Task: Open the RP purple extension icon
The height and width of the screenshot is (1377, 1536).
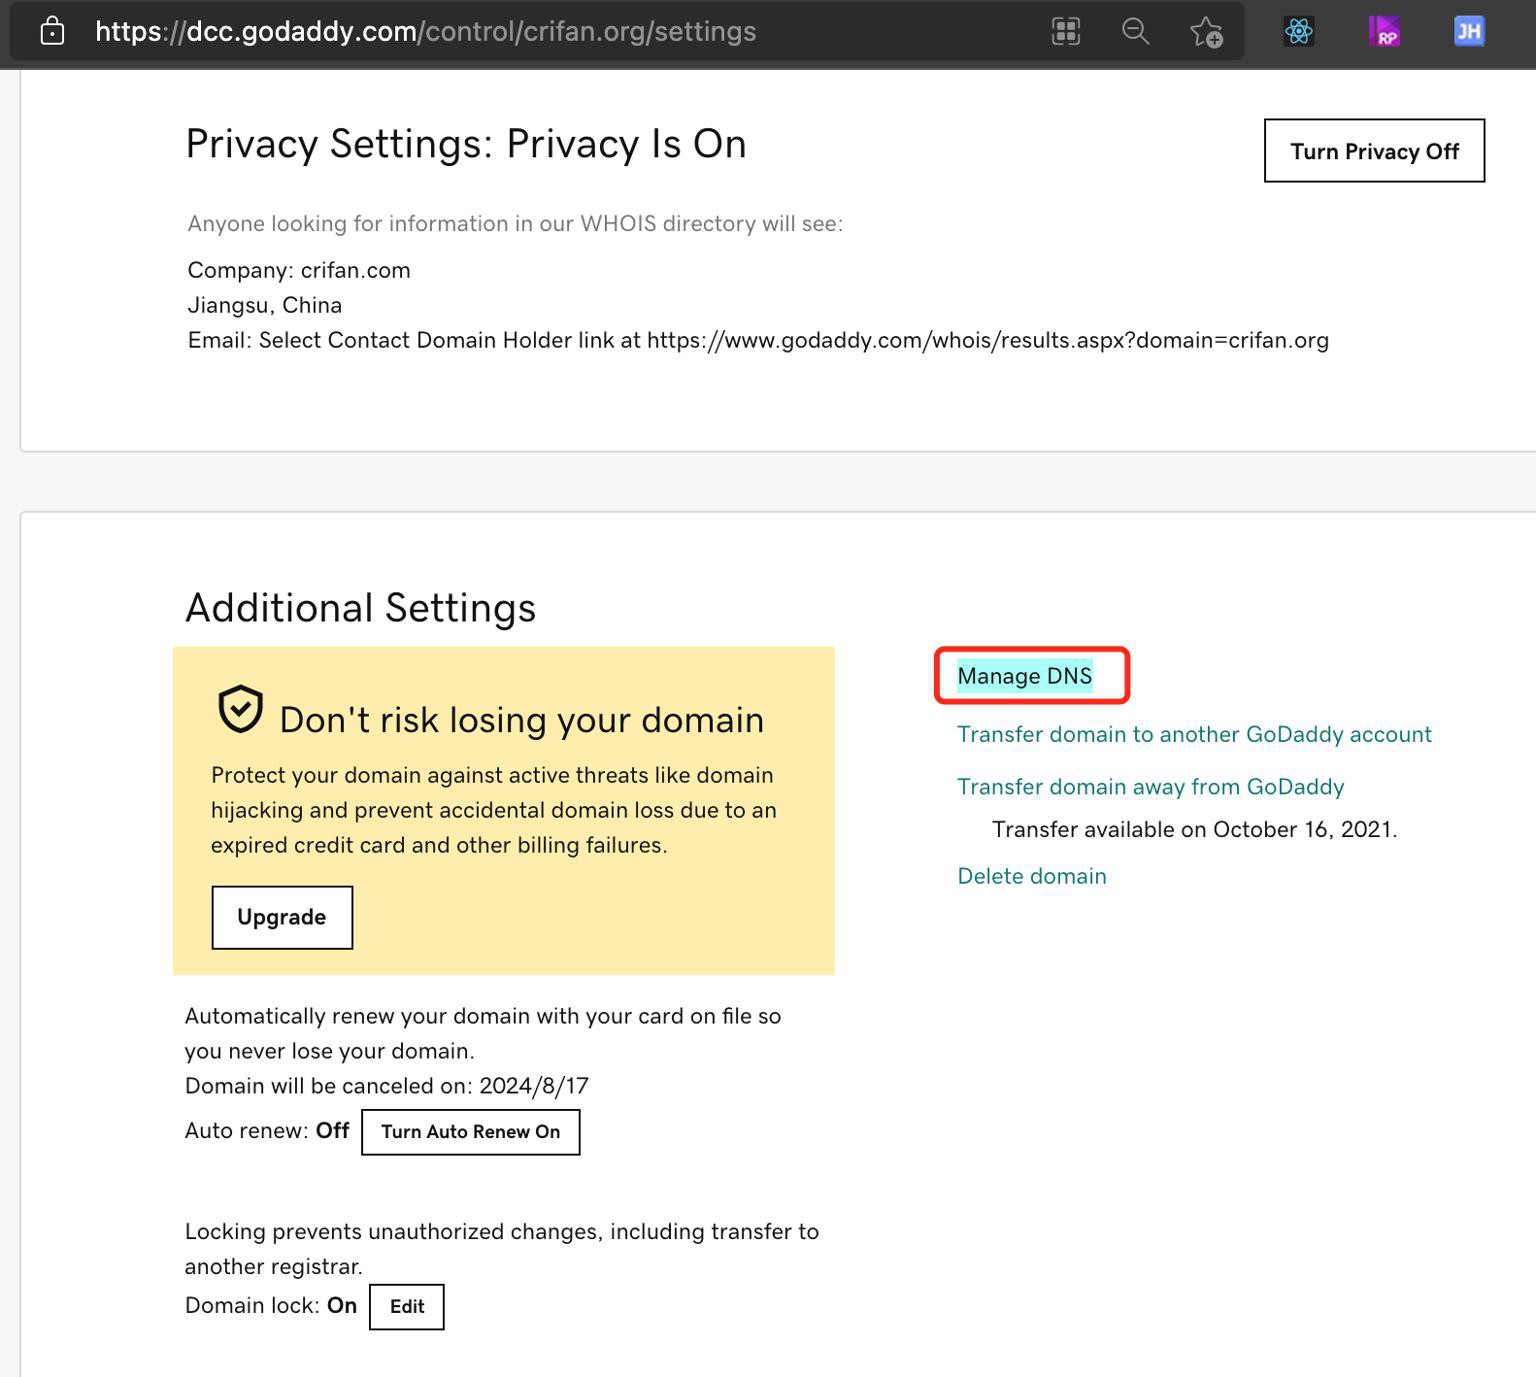Action: pyautogui.click(x=1384, y=31)
